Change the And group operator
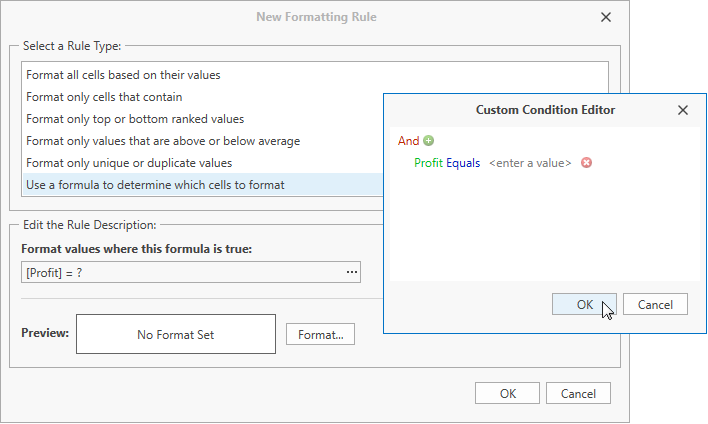708x424 pixels. click(x=408, y=141)
